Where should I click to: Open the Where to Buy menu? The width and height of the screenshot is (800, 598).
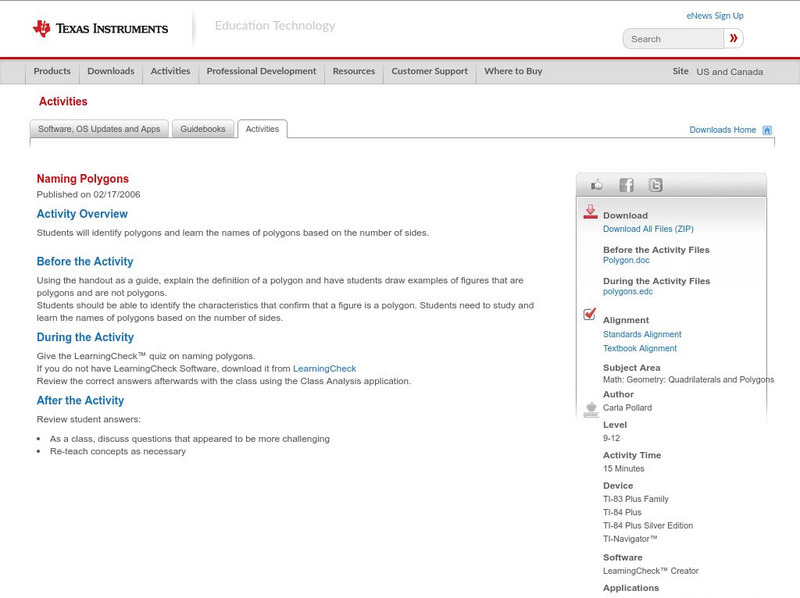pos(513,71)
